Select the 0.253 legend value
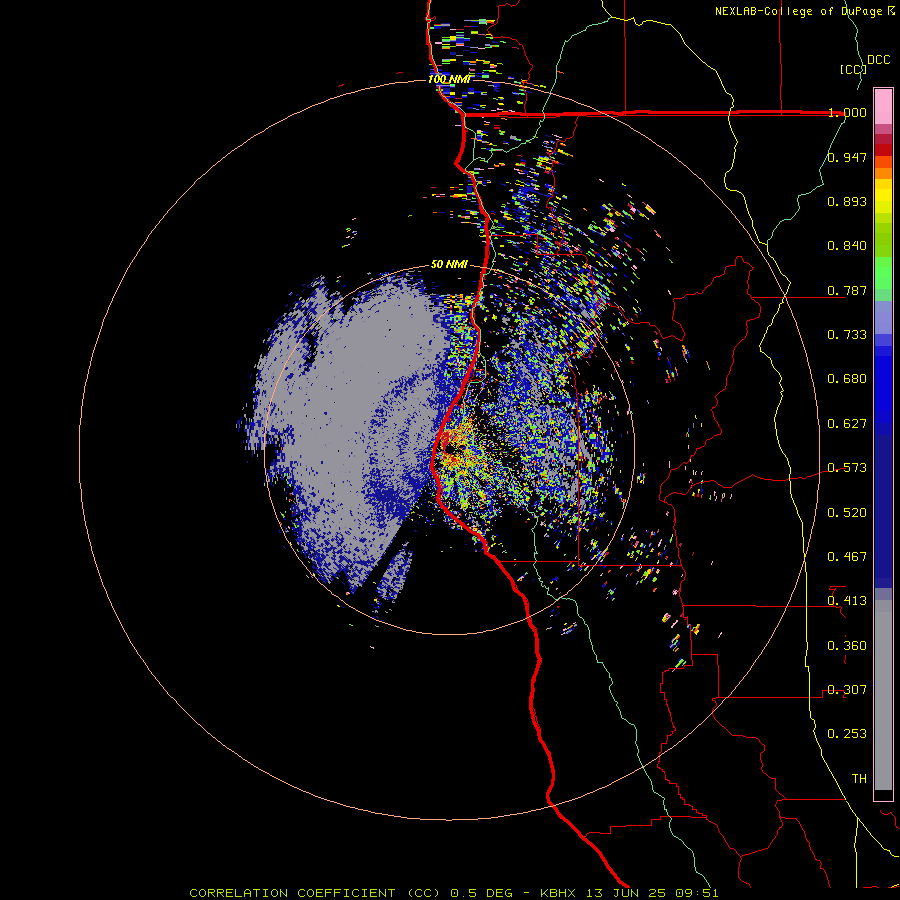The image size is (900, 900). coord(847,734)
